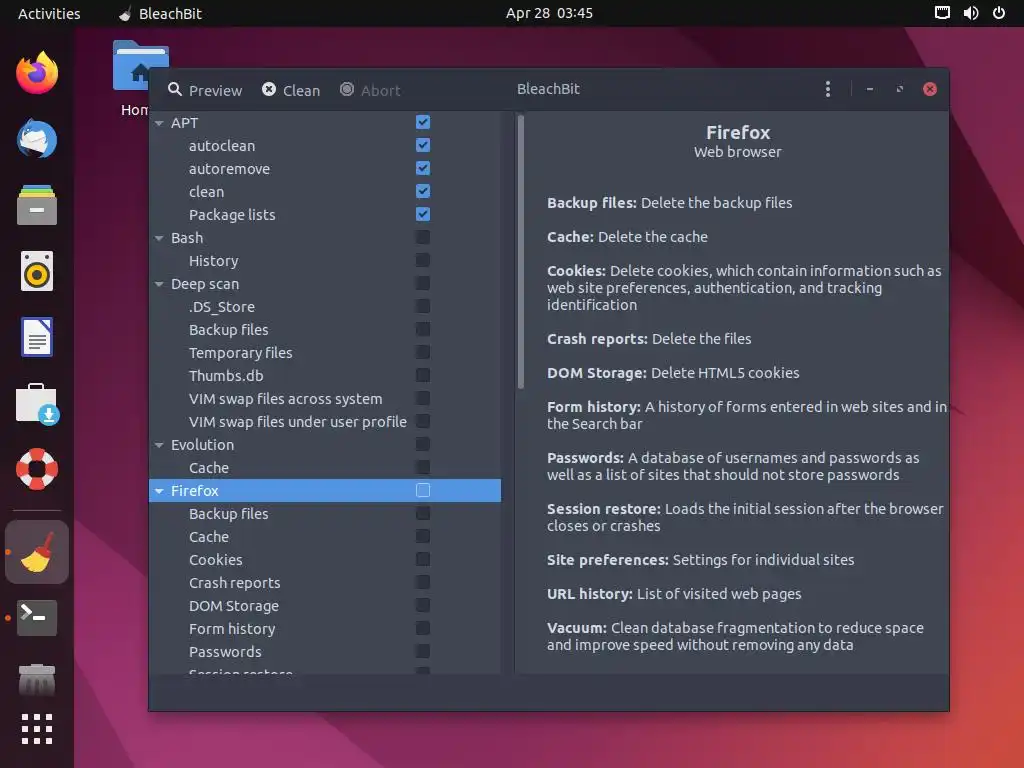Click the network status tray icon
Screen dimensions: 1024x768
[942, 13]
